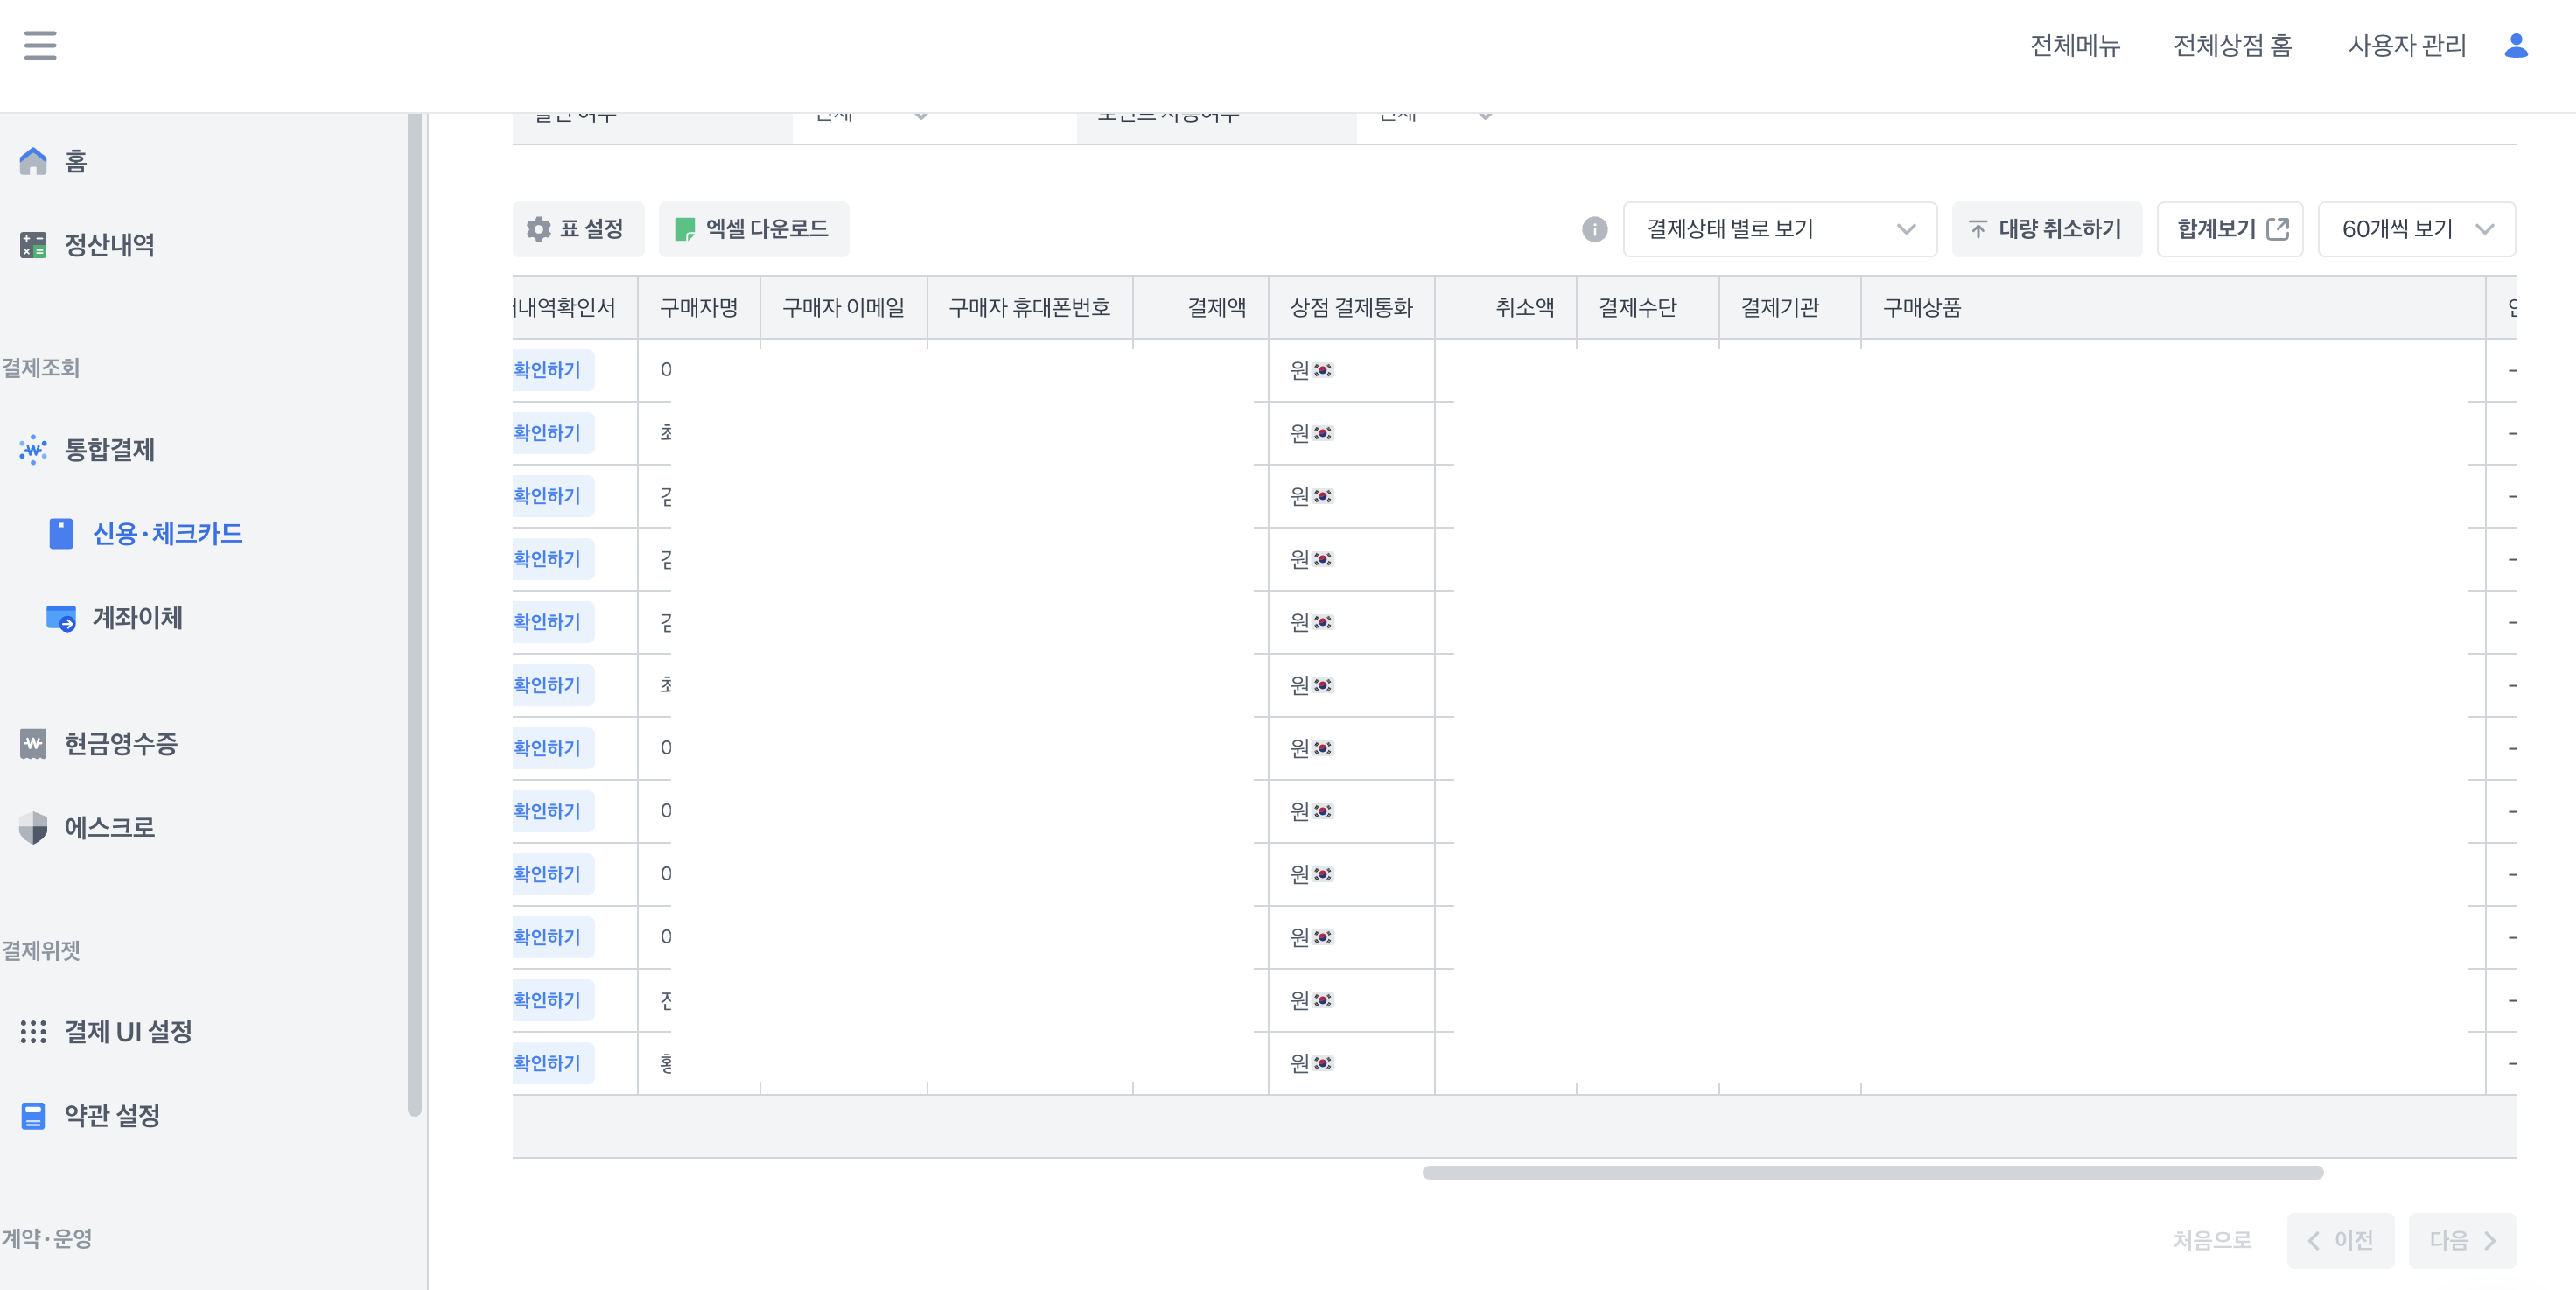Image resolution: width=2576 pixels, height=1290 pixels.
Task: Click the user profile icon
Action: click(2515, 45)
